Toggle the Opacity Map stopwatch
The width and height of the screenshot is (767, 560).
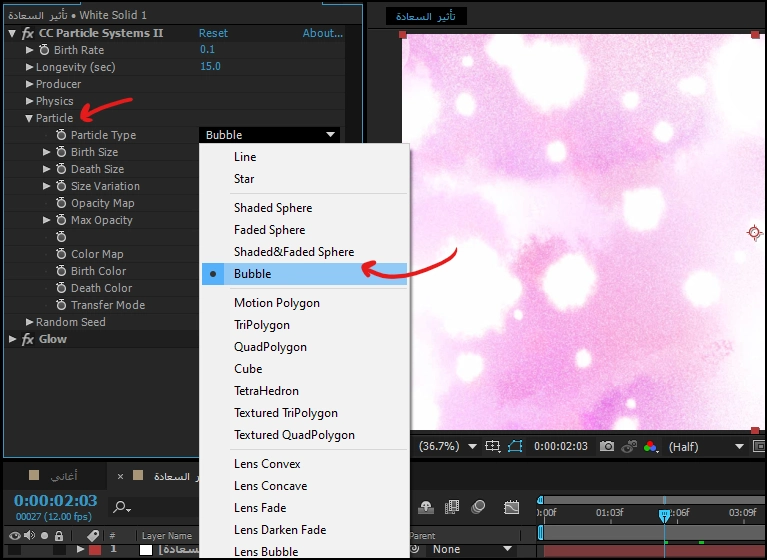61,203
